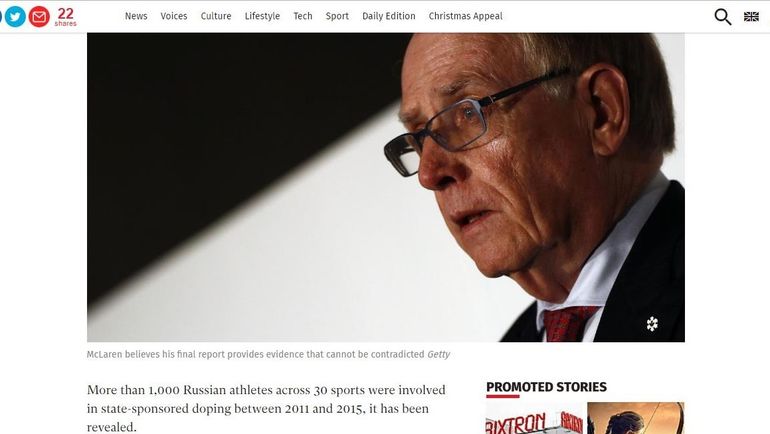Click the UK flag edition icon
Viewport: 770px width, 434px height.
(751, 17)
